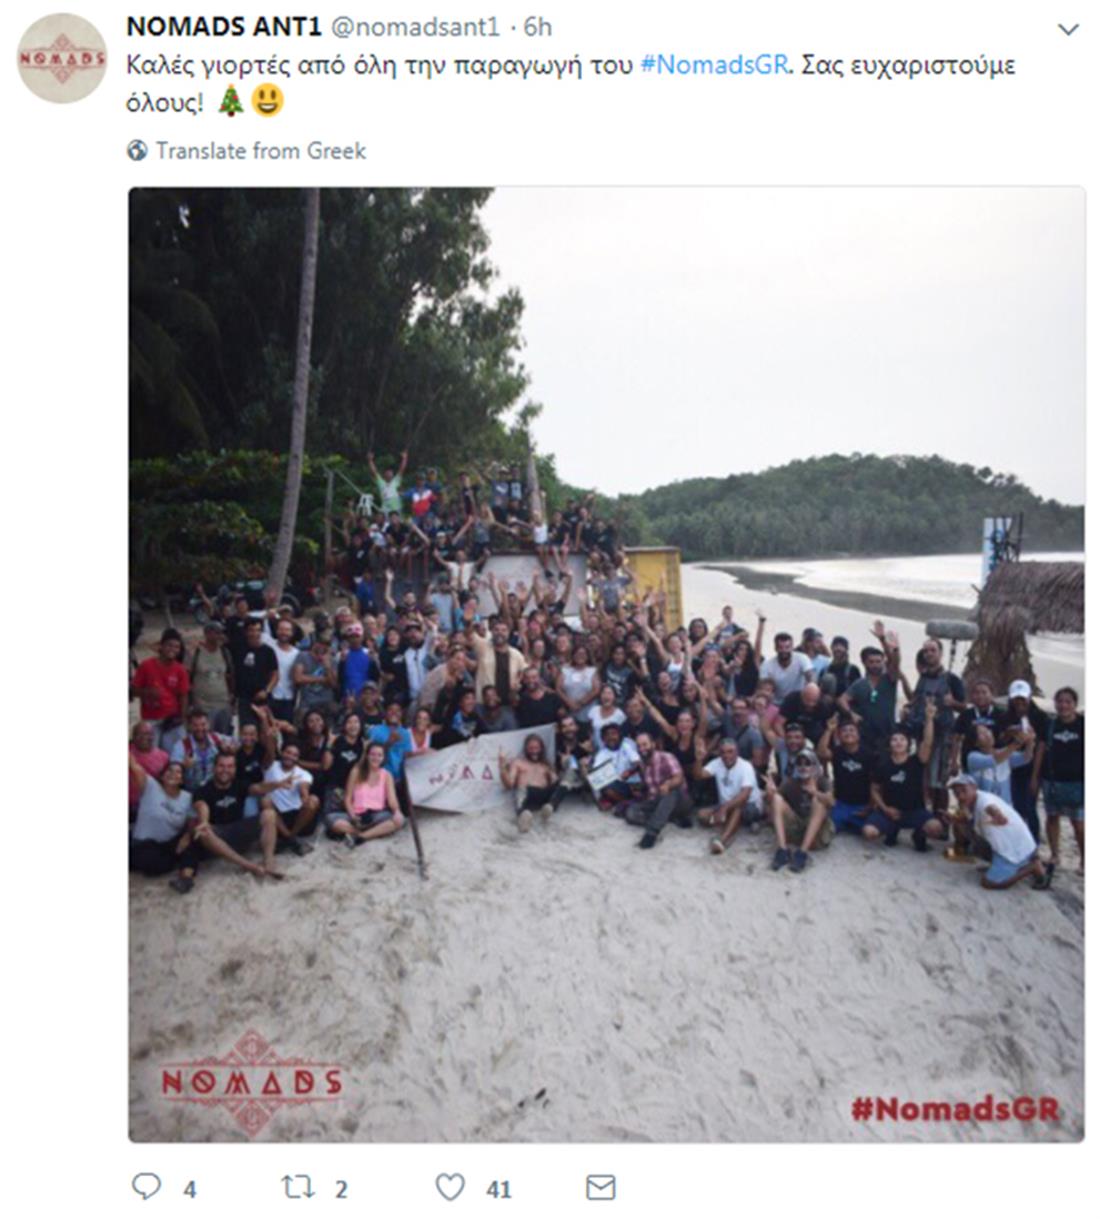Enlarge the beach group photo

click(x=606, y=664)
